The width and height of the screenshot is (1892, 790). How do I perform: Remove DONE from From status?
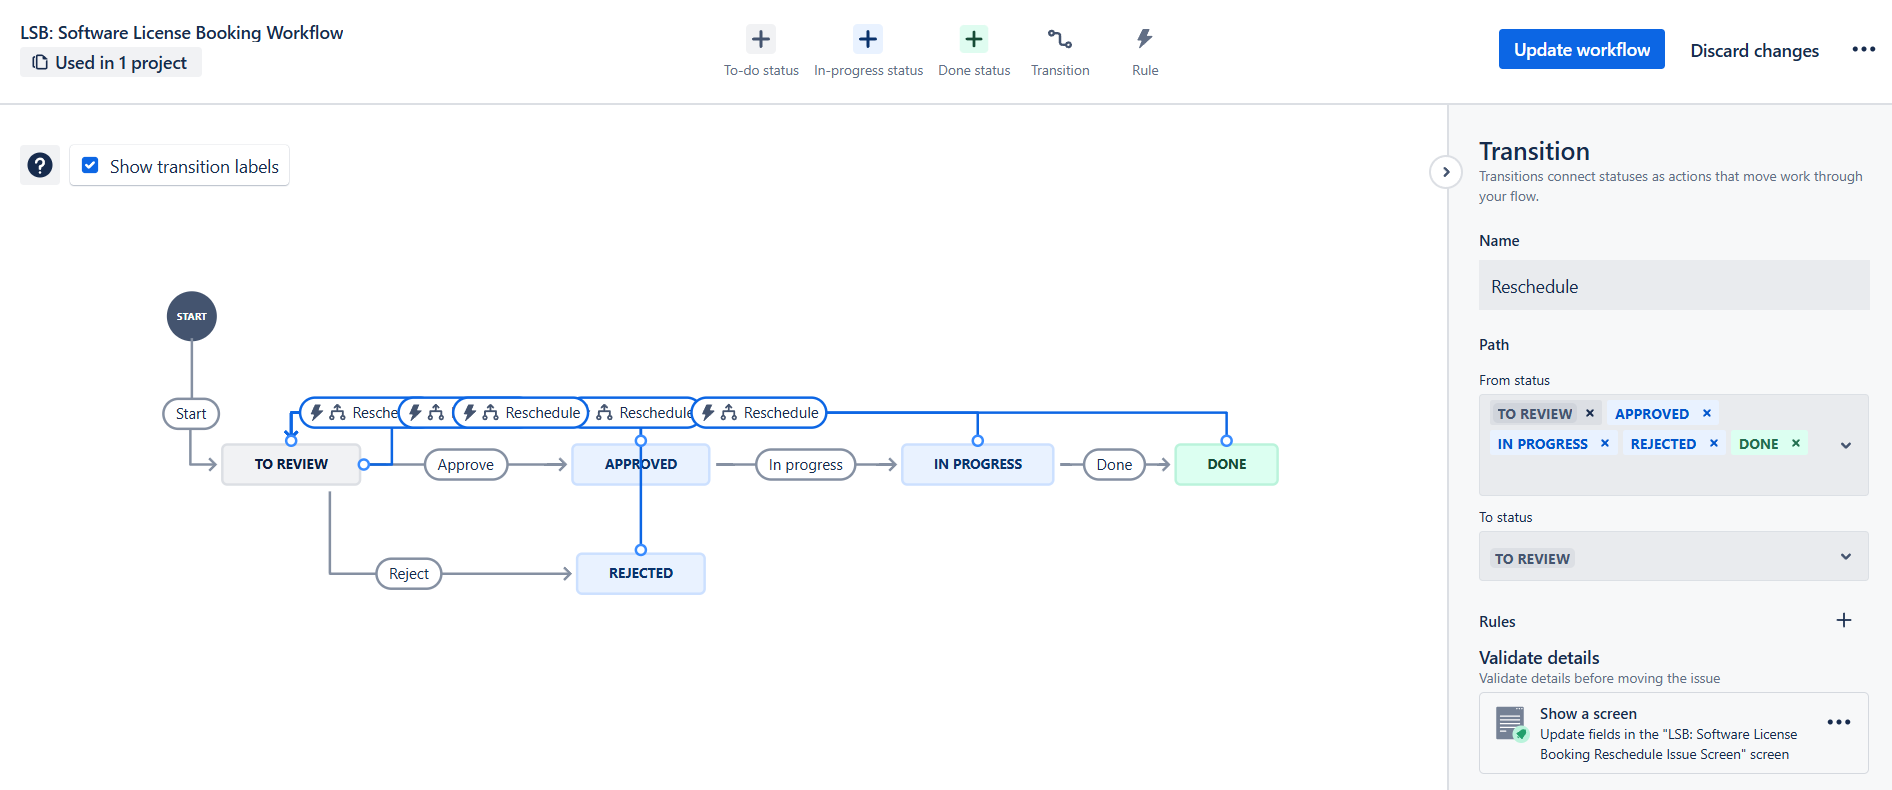1796,443
